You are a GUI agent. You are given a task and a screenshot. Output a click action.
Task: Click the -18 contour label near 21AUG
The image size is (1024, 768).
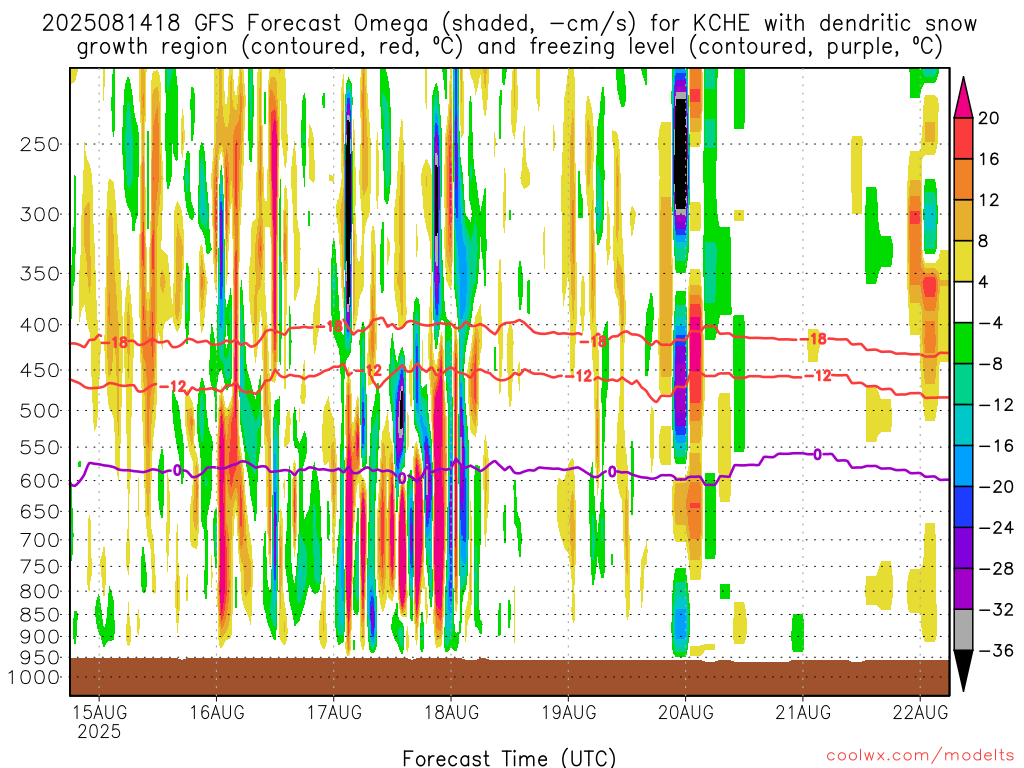tap(816, 338)
